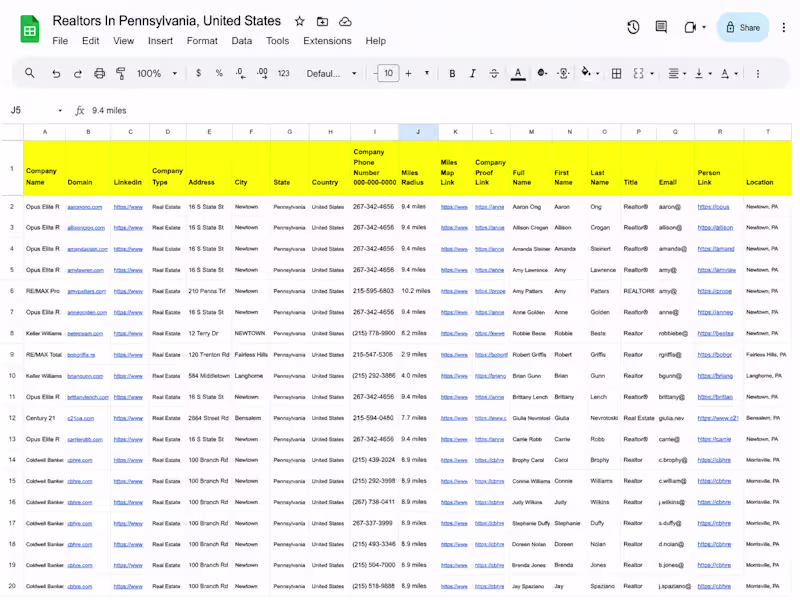
Task: Open the Extensions menu
Action: coord(327,41)
